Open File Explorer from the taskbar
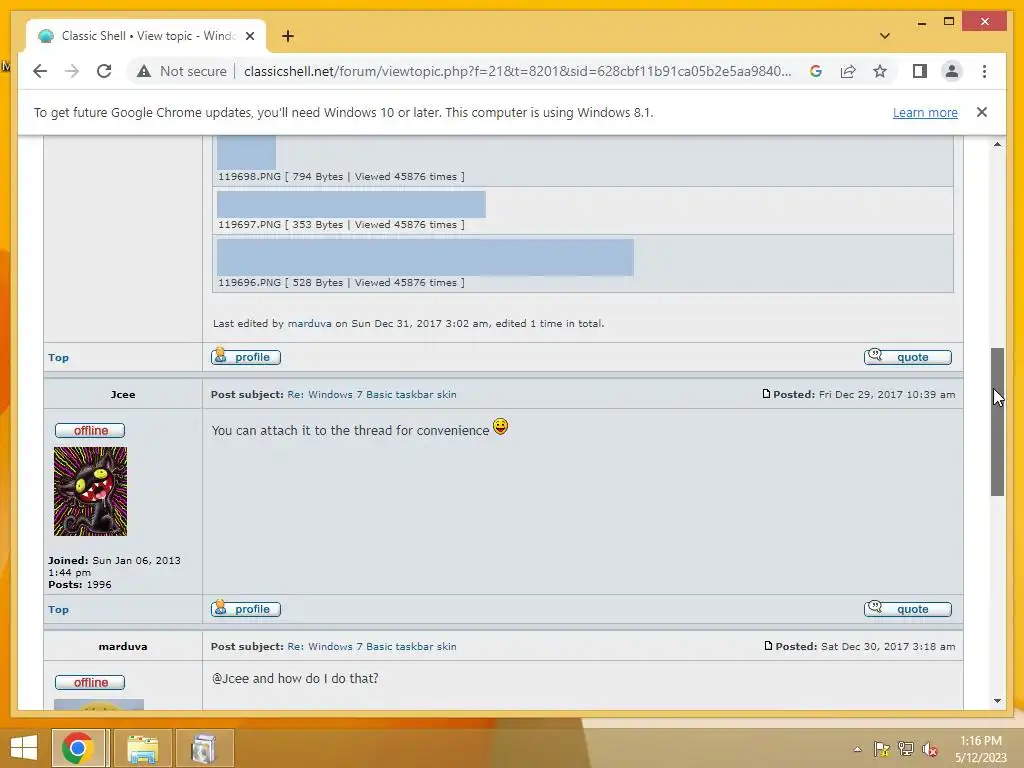This screenshot has height=768, width=1024. click(x=142, y=748)
